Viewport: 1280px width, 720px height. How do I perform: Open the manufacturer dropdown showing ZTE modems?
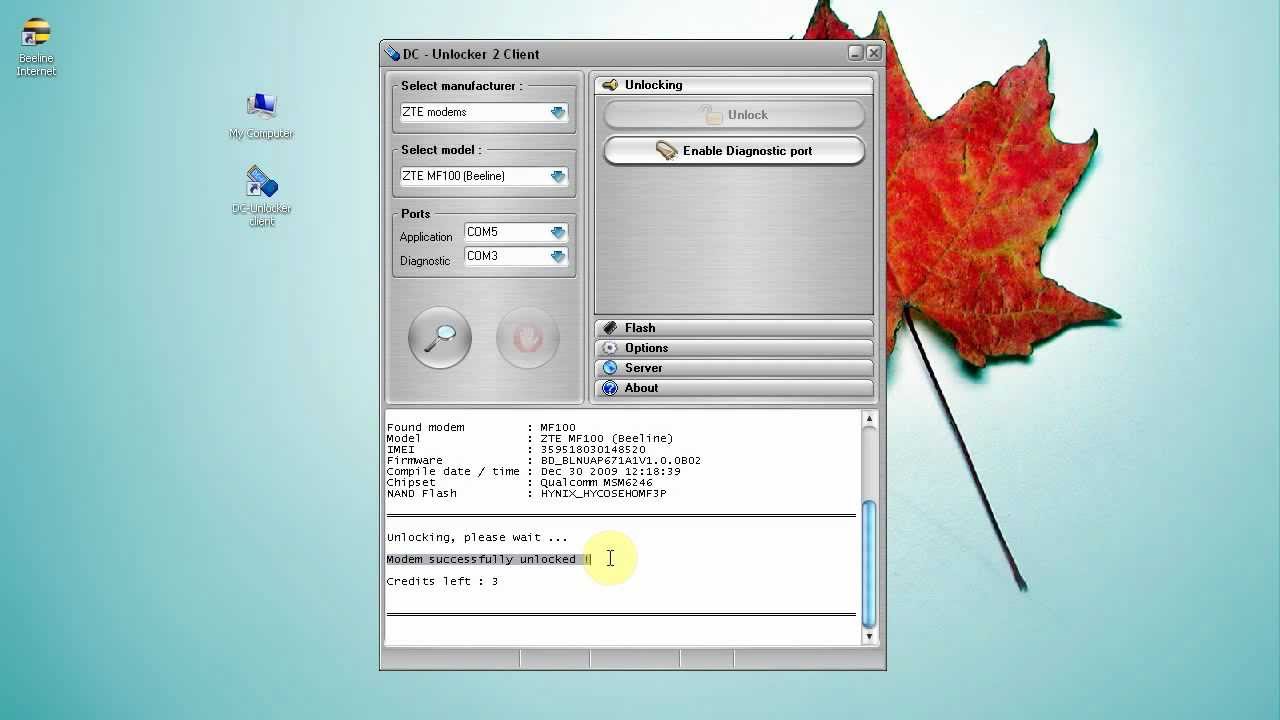484,112
